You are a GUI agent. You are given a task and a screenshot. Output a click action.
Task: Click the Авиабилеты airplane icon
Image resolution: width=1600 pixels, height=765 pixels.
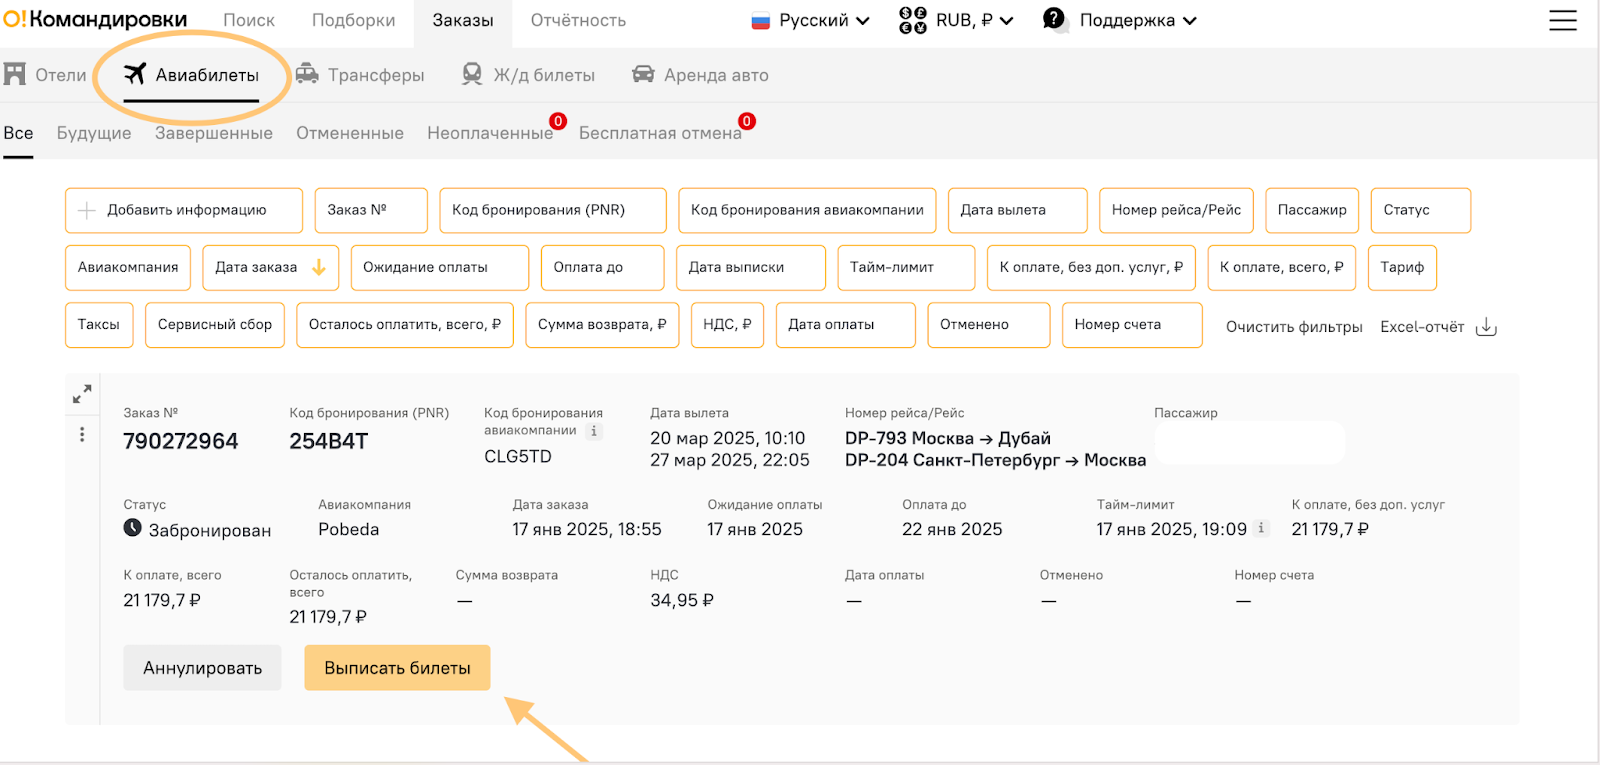click(135, 74)
